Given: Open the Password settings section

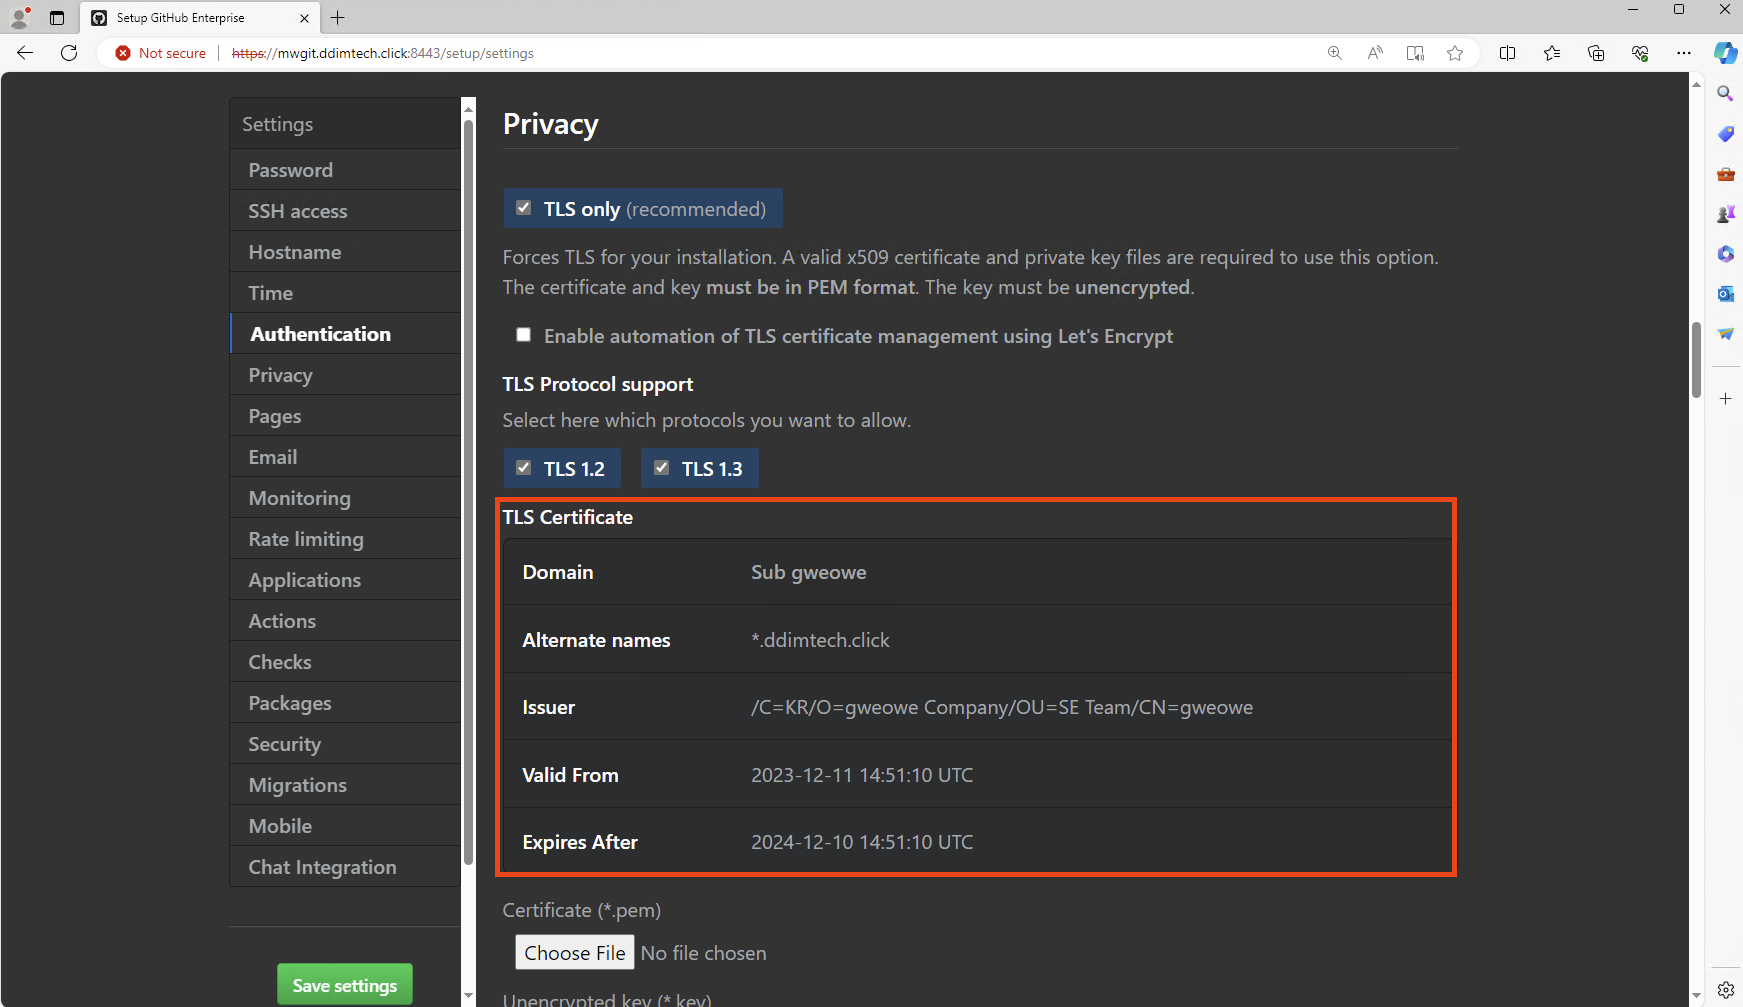Looking at the screenshot, I should click(345, 170).
